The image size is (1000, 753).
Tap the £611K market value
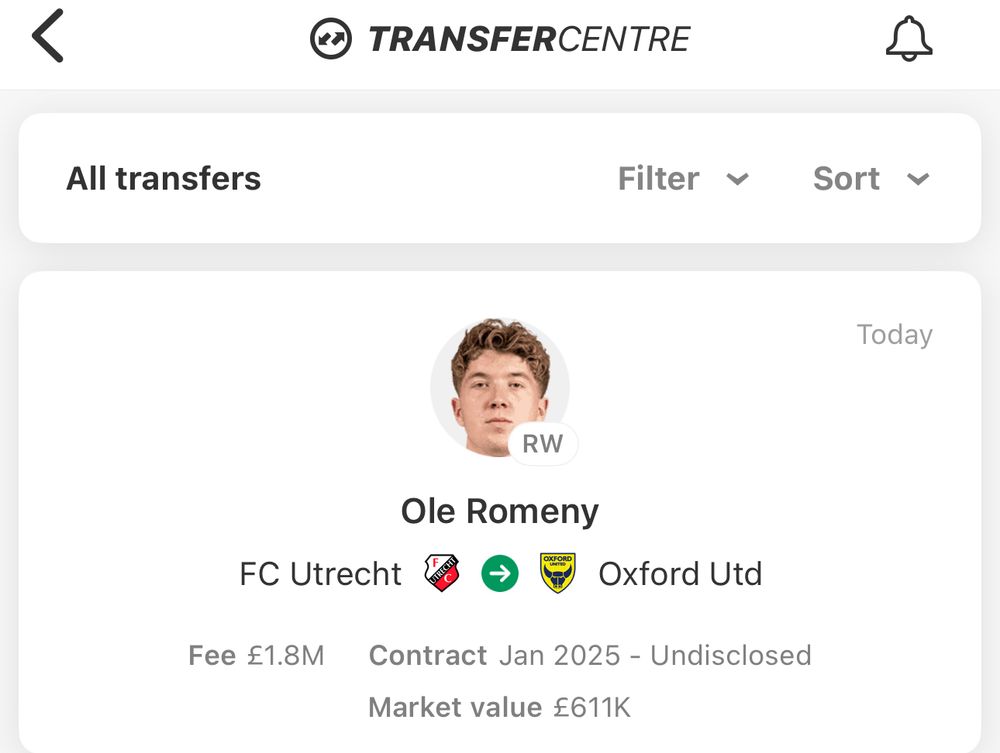click(x=593, y=708)
